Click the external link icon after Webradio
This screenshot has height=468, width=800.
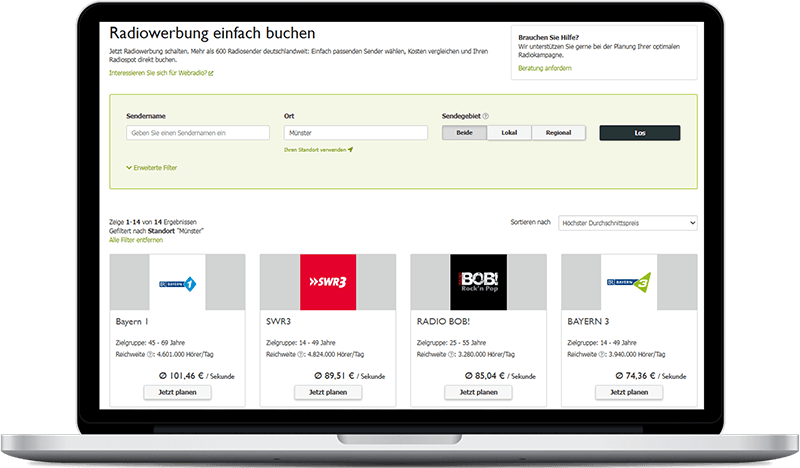click(211, 73)
